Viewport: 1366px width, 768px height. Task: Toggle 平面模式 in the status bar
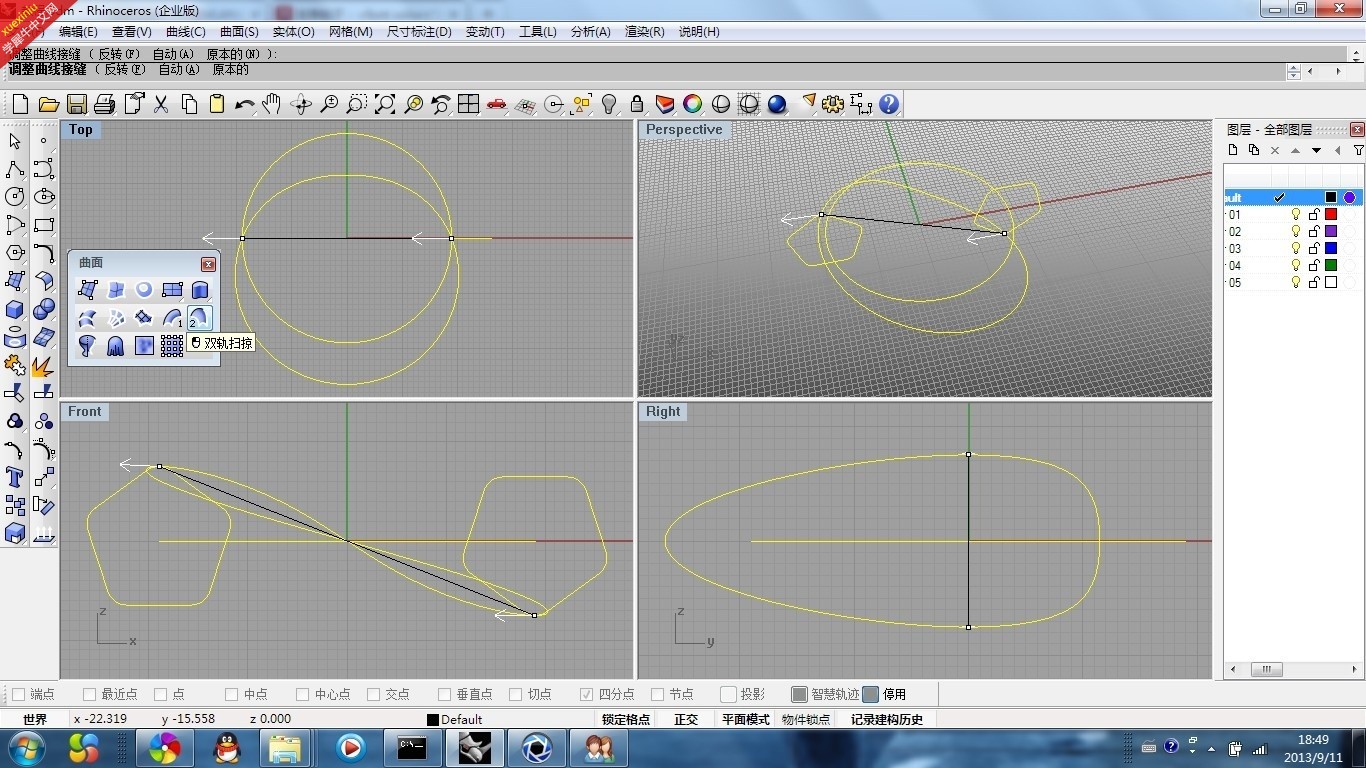coord(746,719)
